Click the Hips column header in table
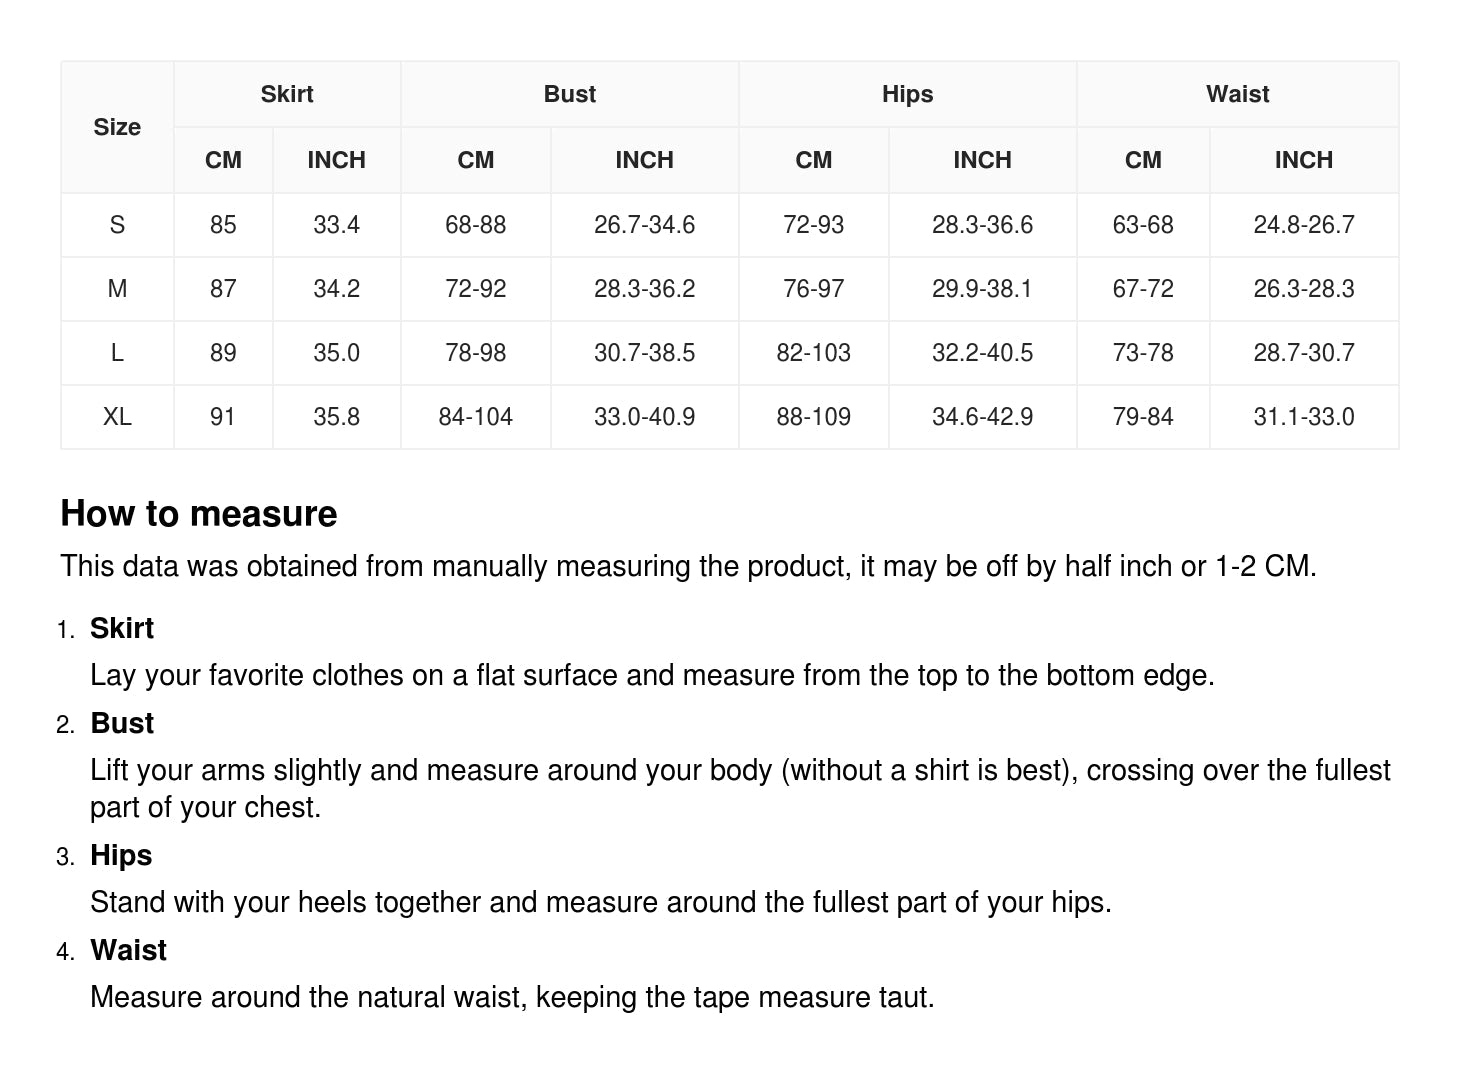Image resolution: width=1460 pixels, height=1080 pixels. [x=907, y=94]
